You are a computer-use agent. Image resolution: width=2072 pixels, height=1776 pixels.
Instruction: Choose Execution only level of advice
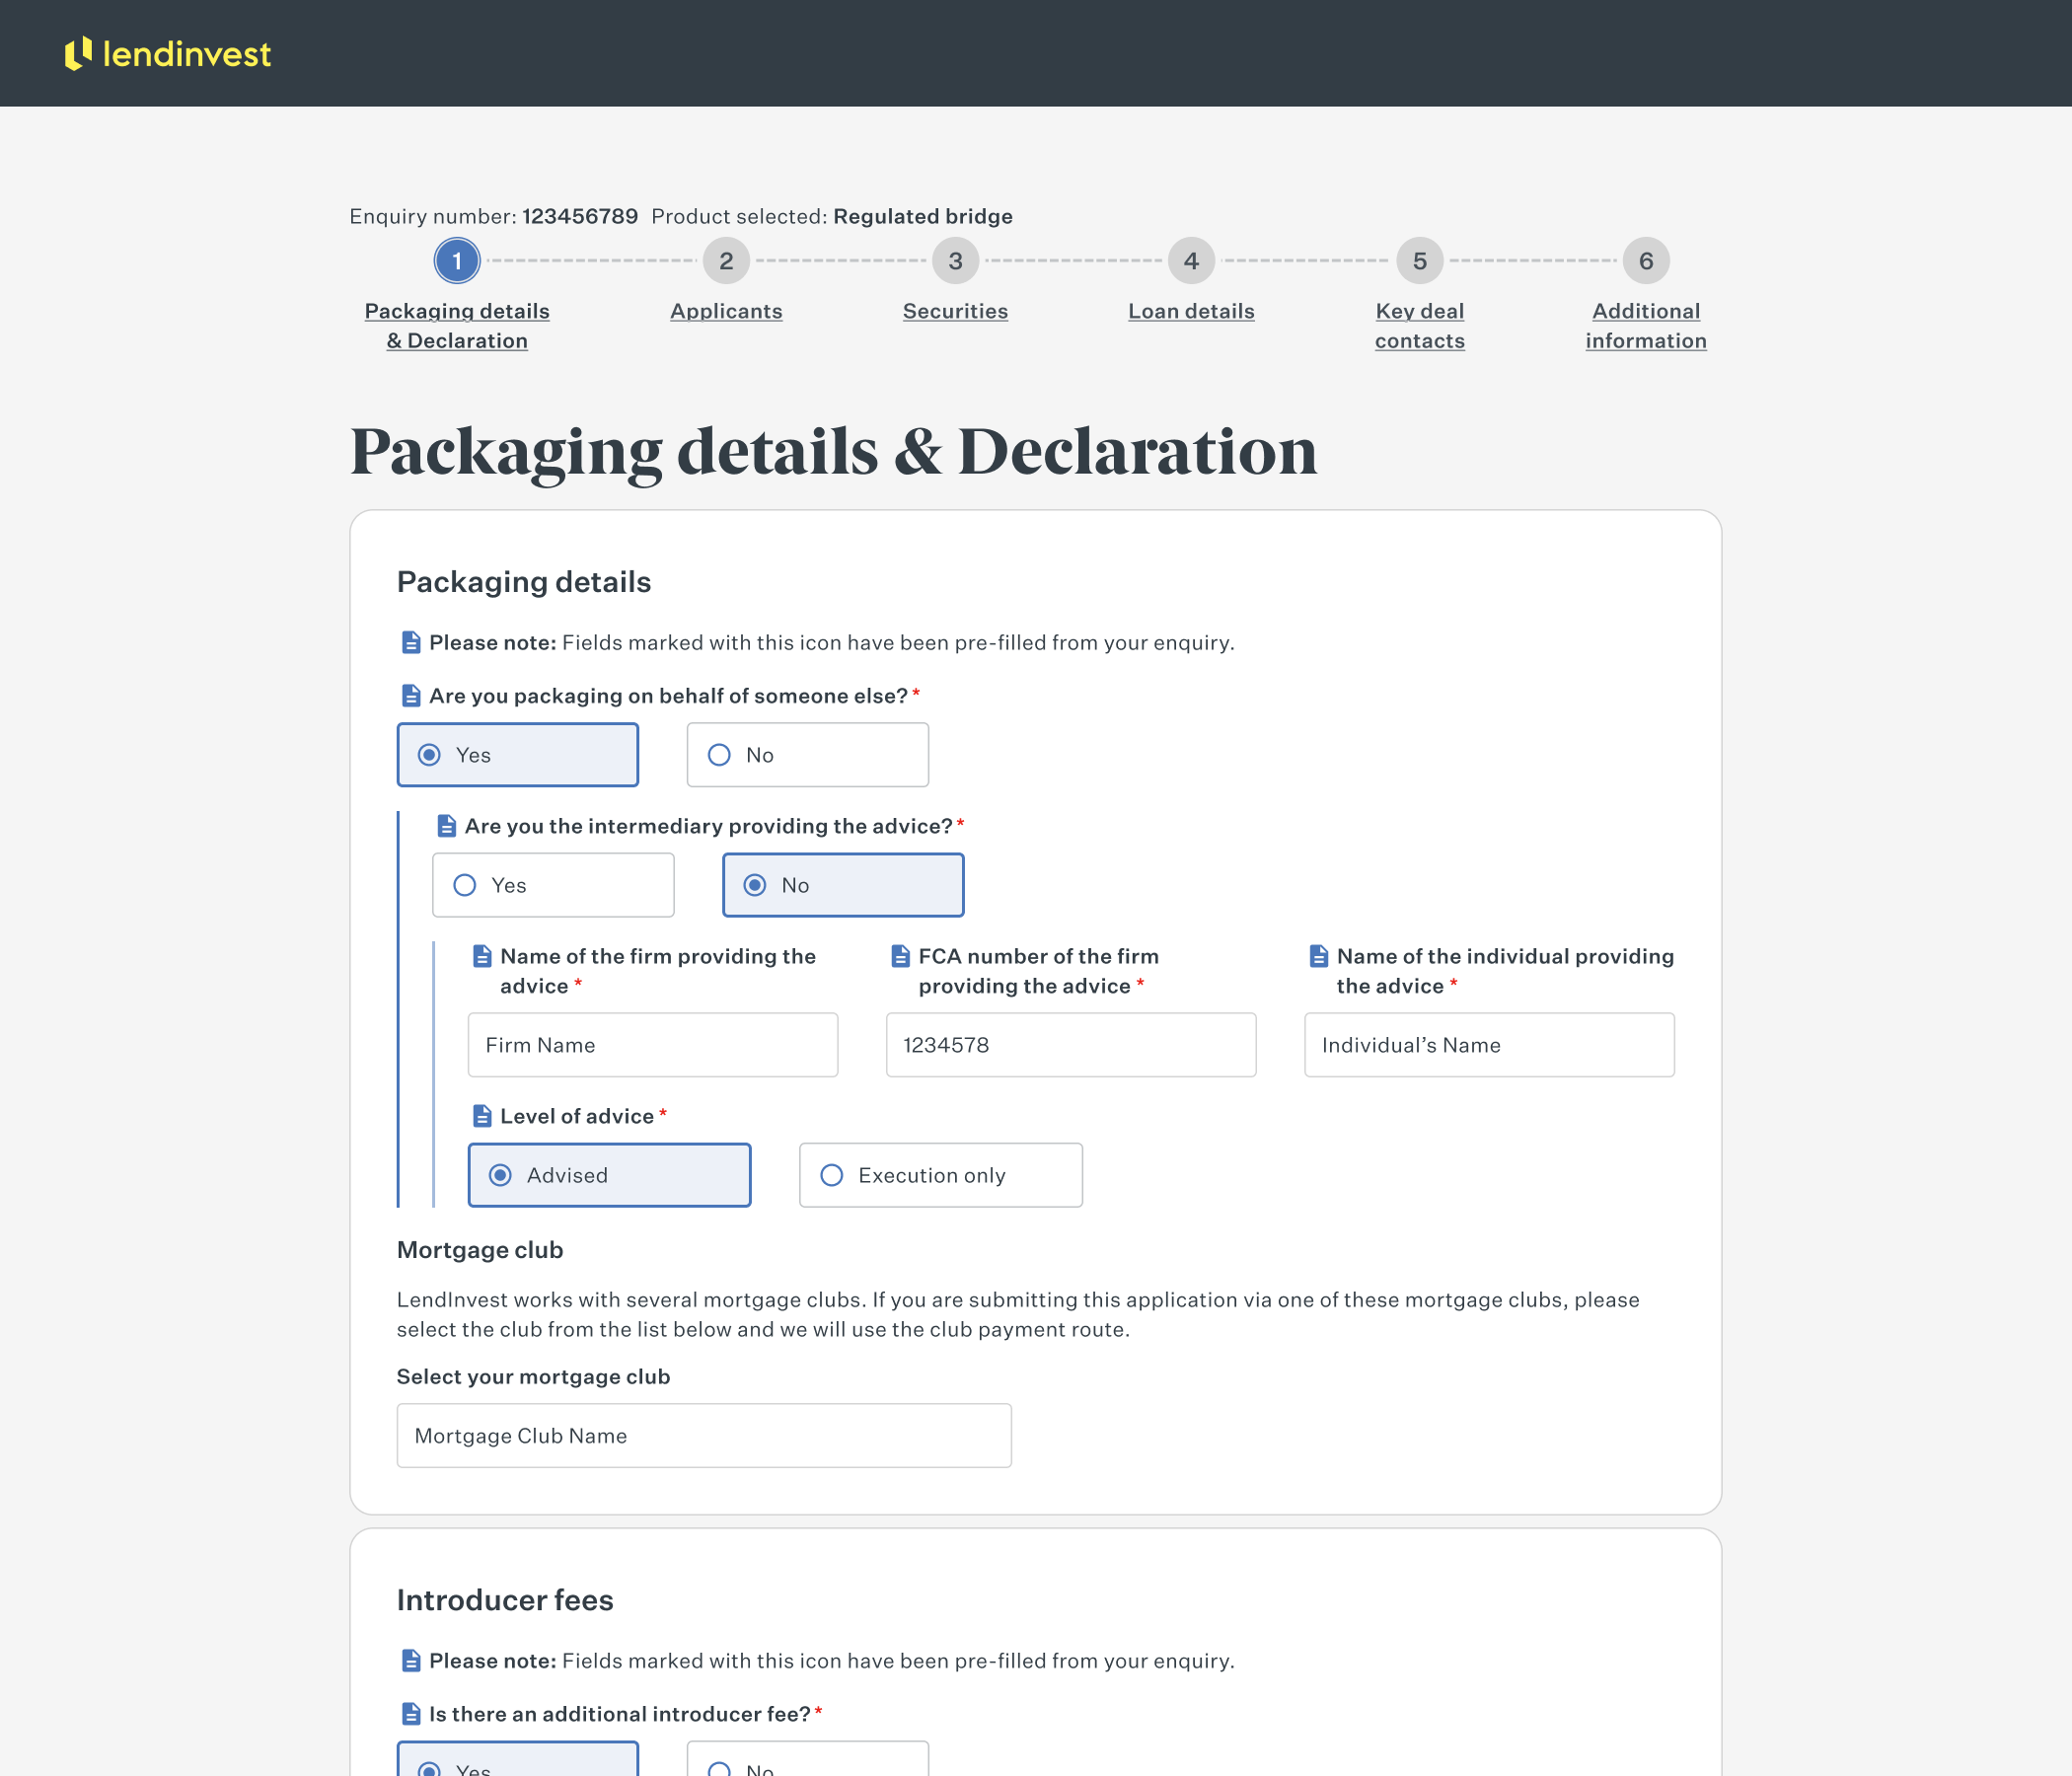(941, 1175)
